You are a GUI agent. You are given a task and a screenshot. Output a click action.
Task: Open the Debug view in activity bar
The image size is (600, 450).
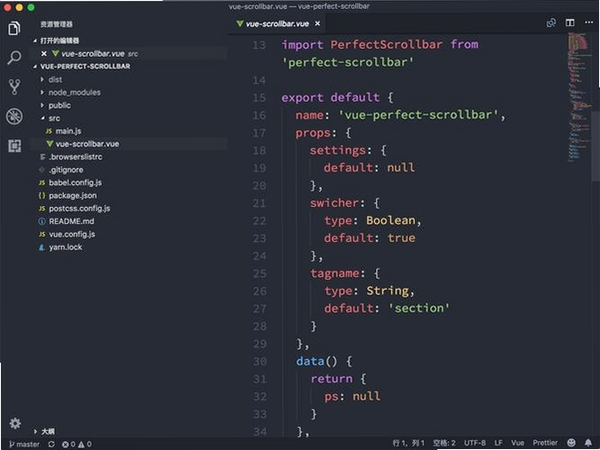14,116
